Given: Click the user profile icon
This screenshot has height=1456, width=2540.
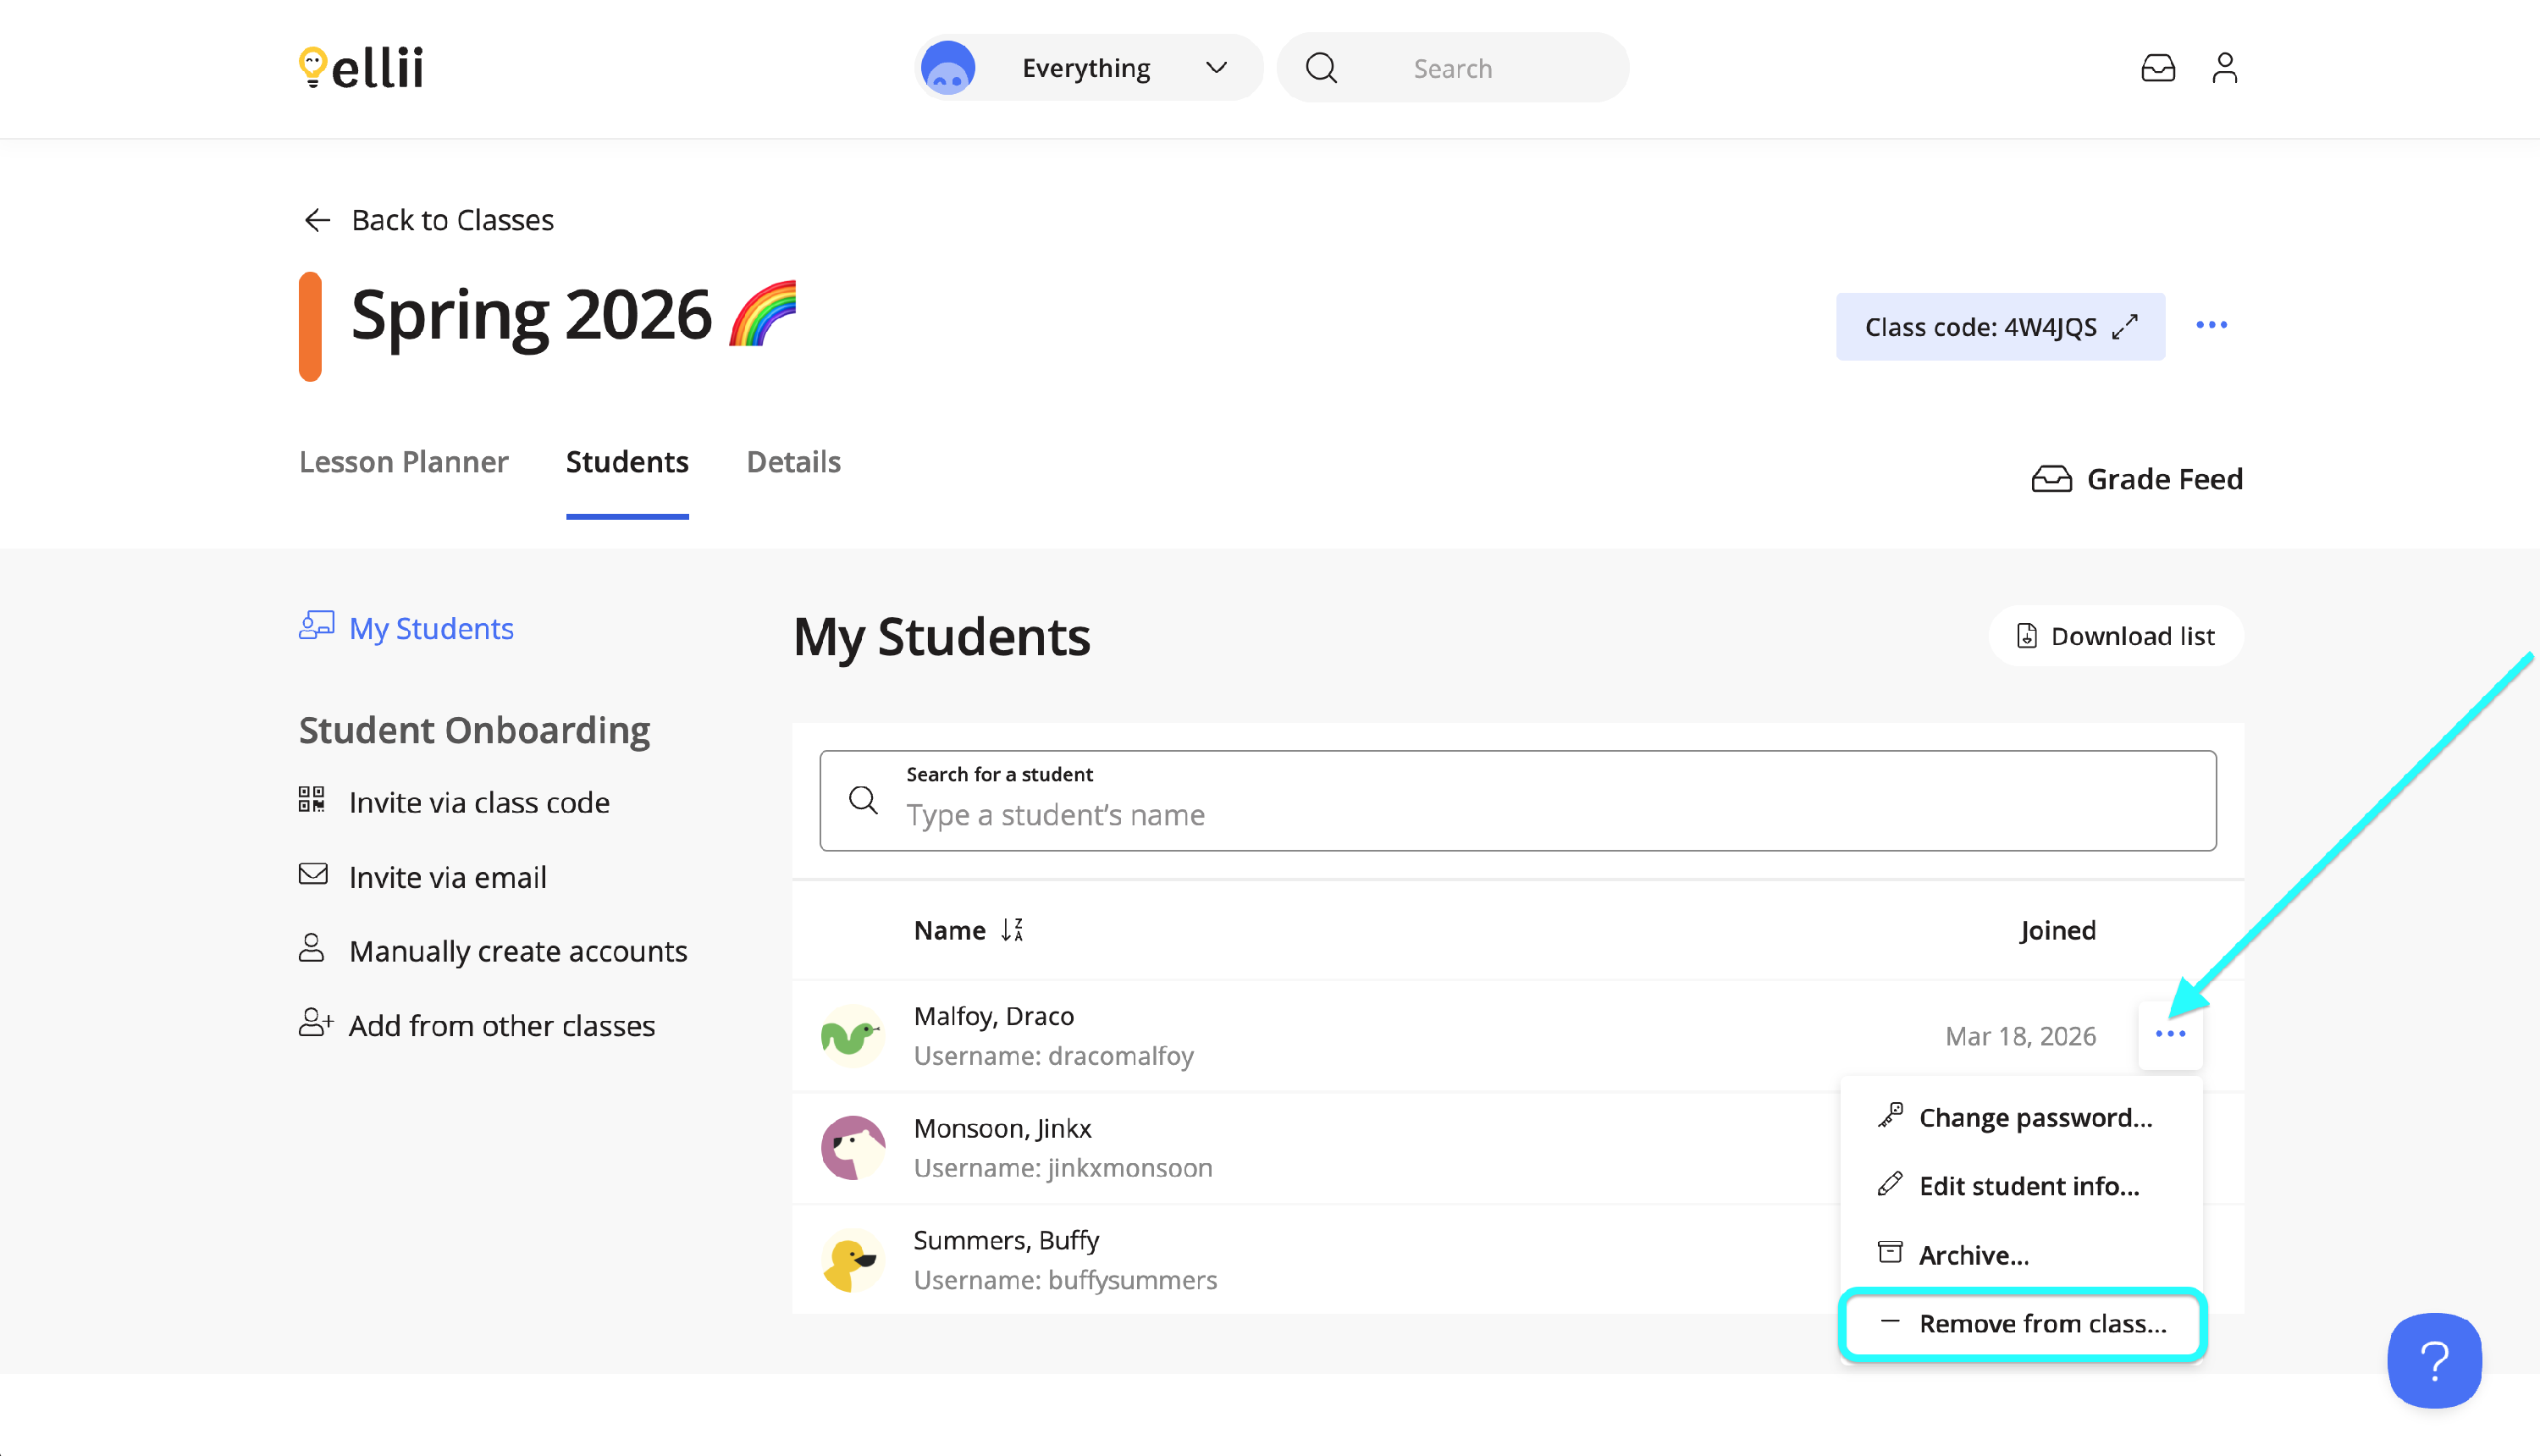Looking at the screenshot, I should [2224, 68].
